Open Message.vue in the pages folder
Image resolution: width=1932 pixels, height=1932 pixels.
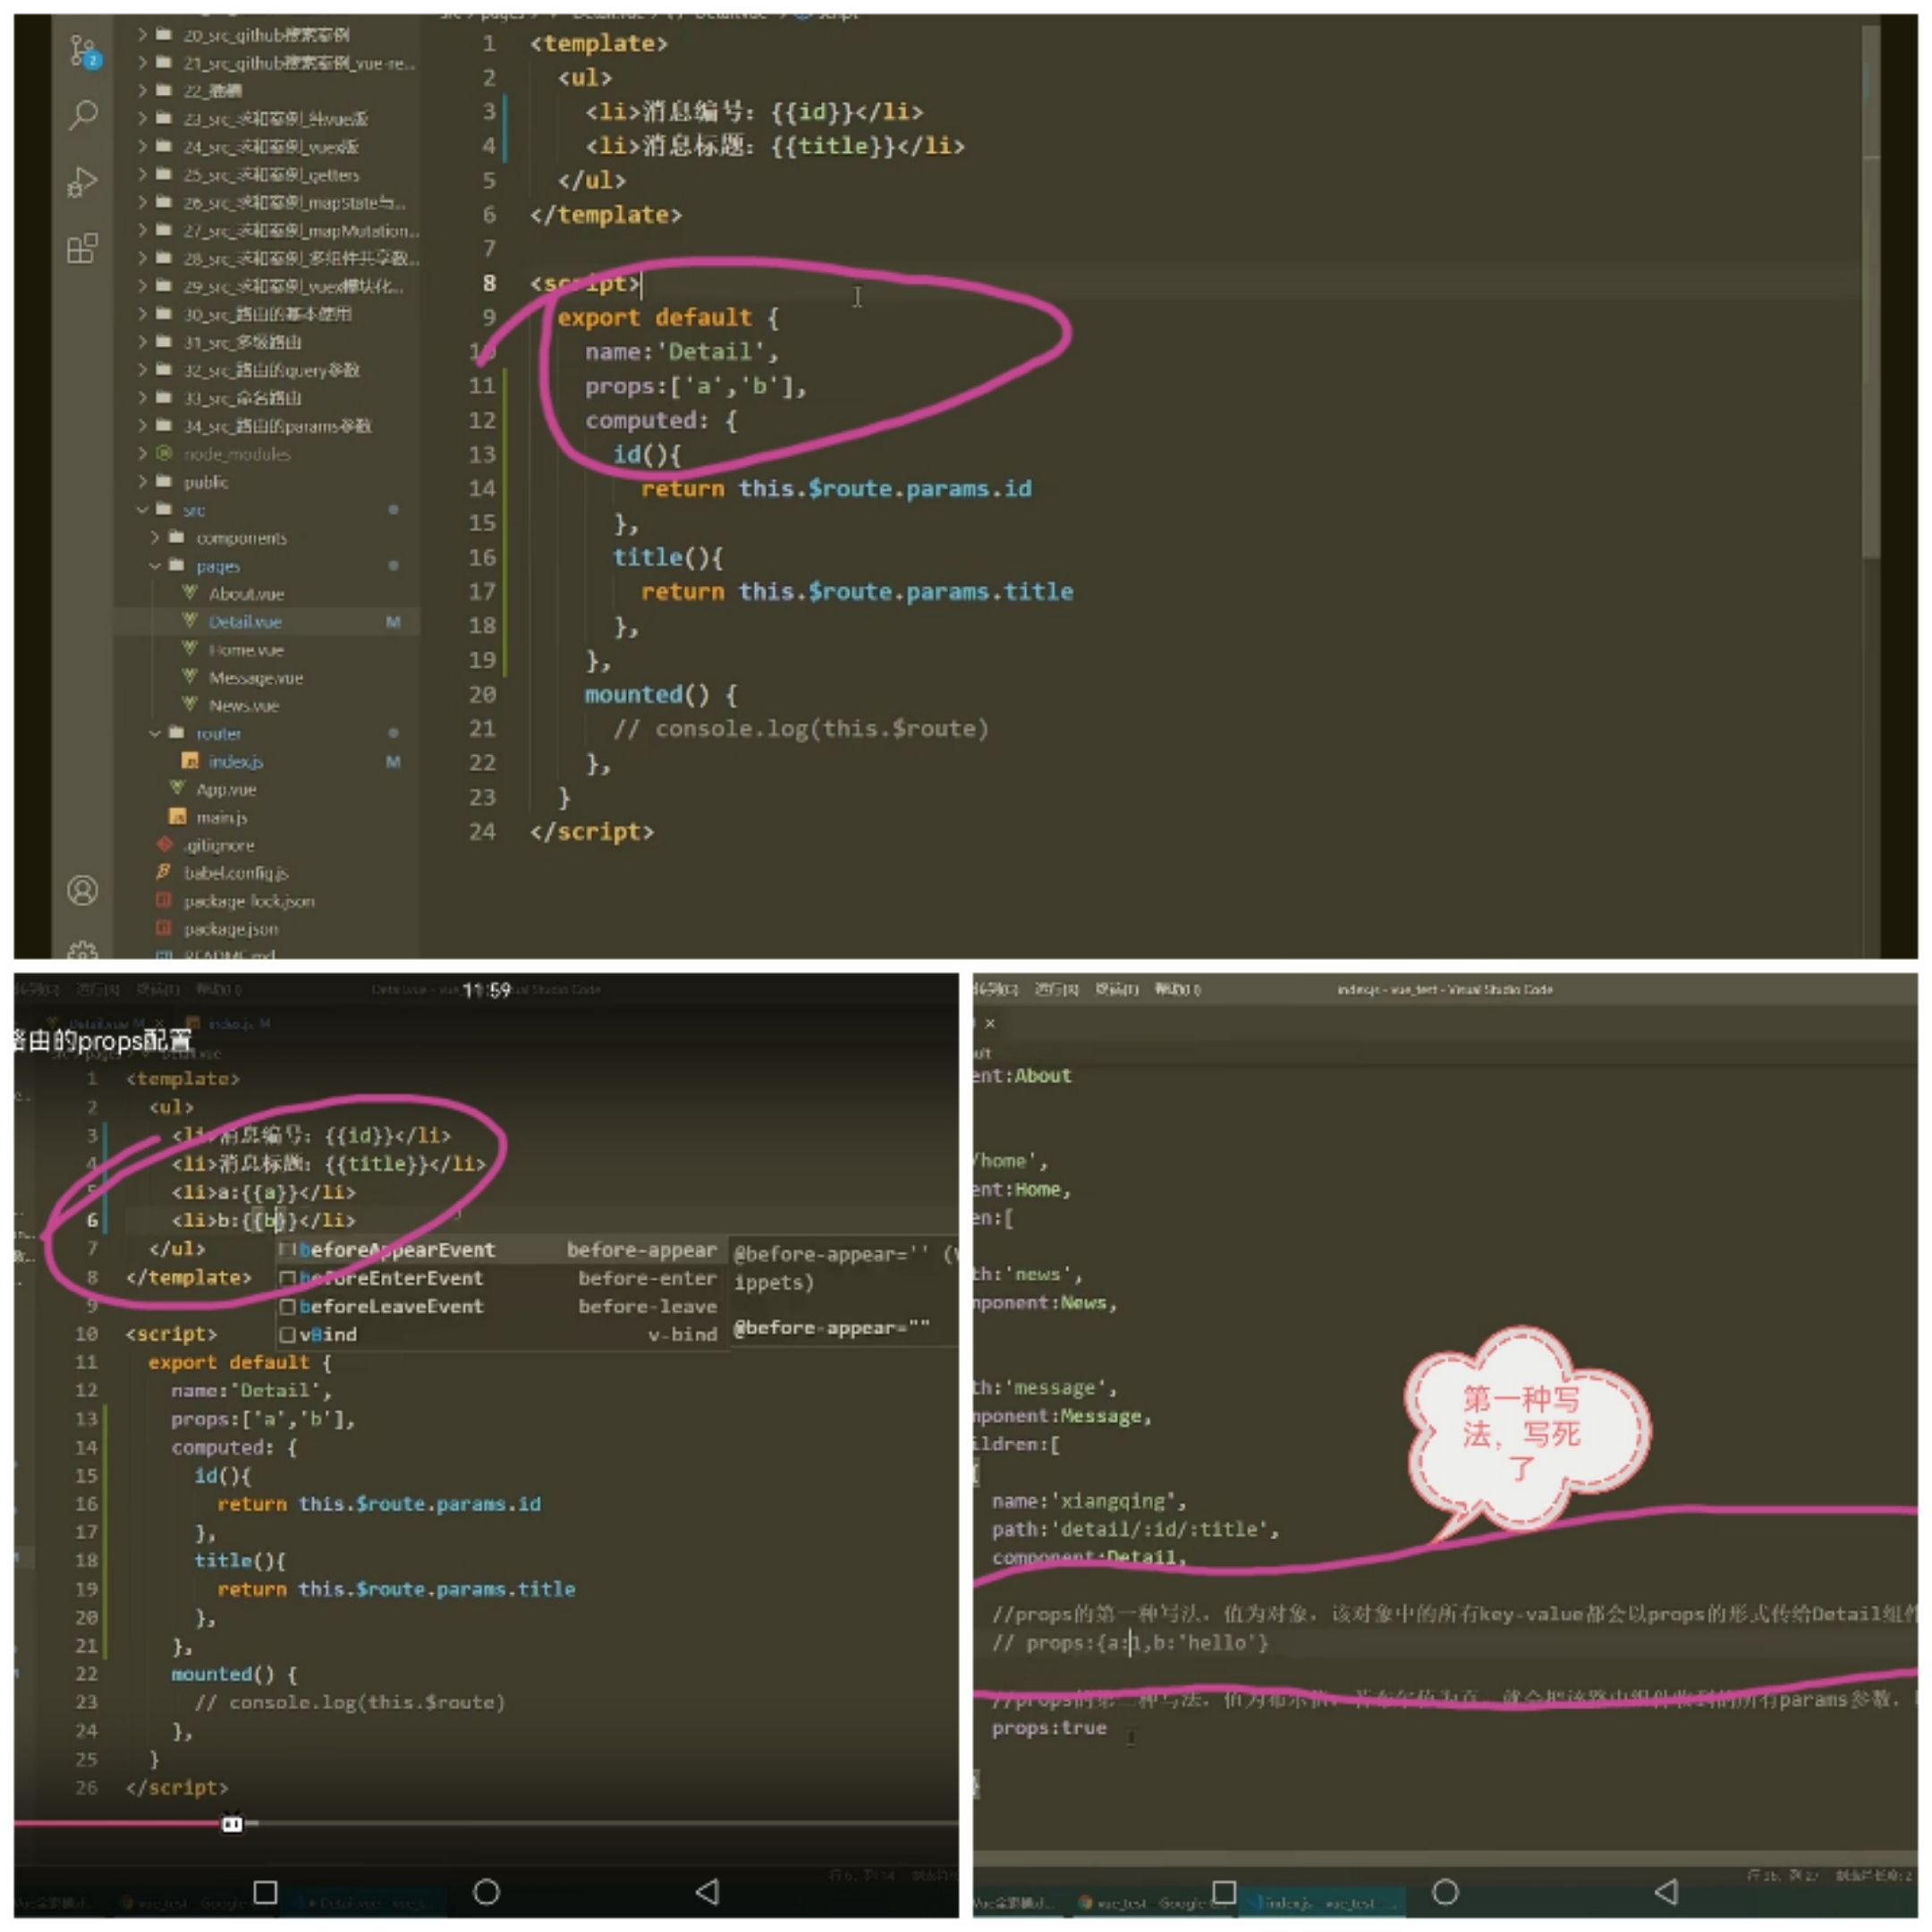pos(255,678)
